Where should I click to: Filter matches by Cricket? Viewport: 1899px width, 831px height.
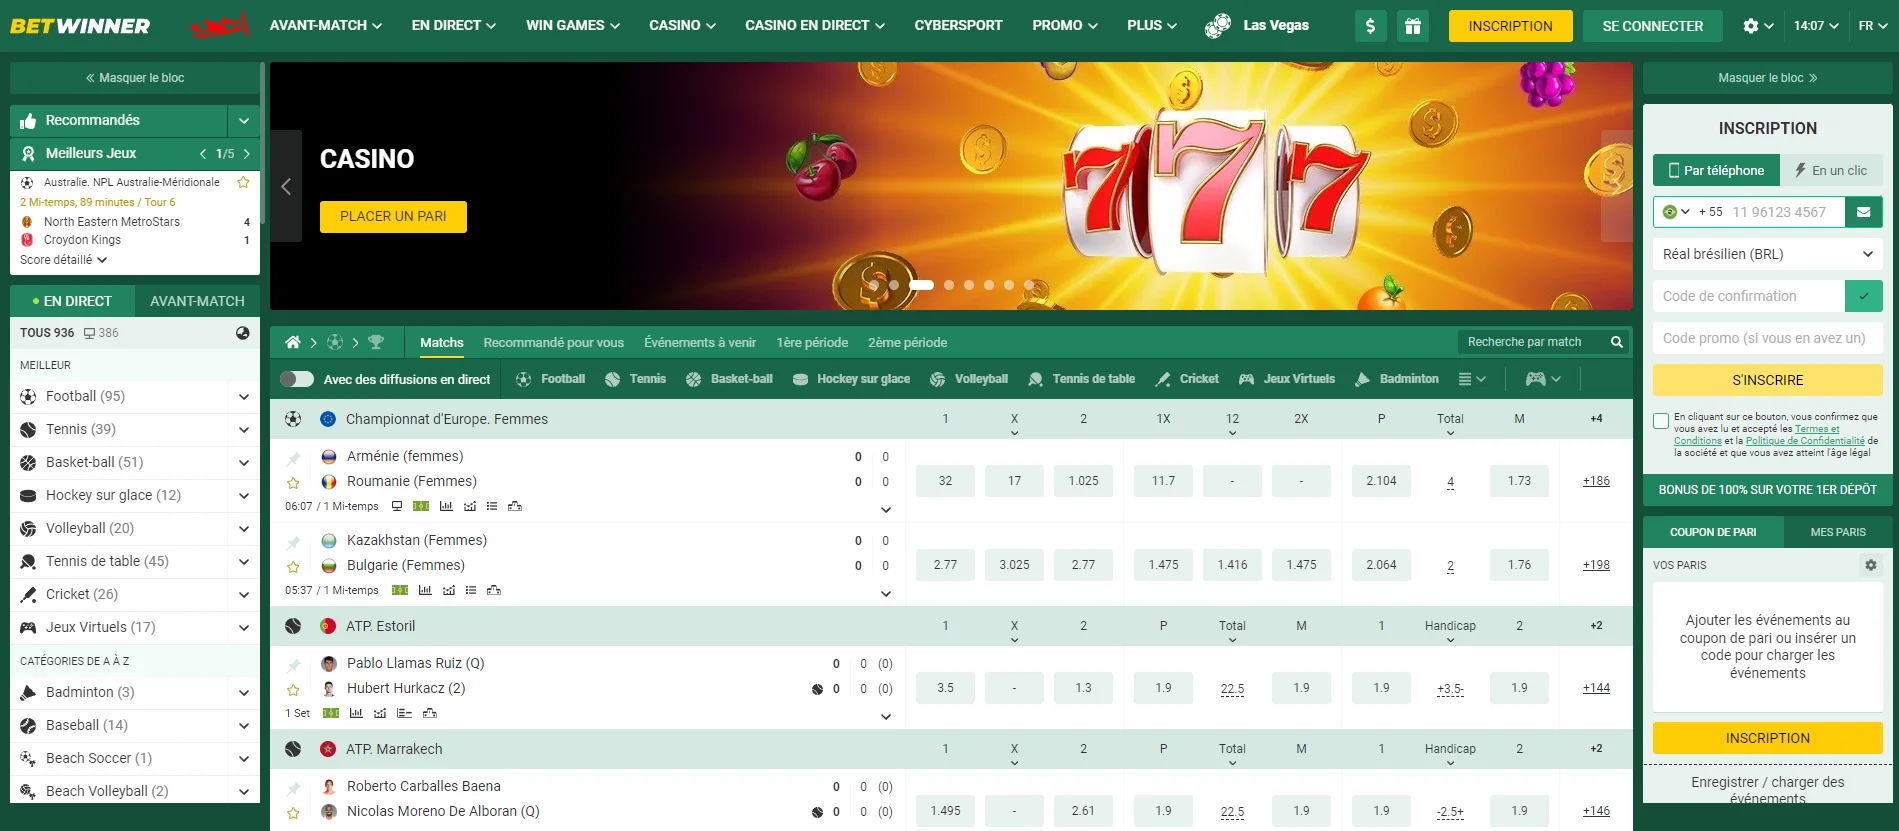(1187, 379)
